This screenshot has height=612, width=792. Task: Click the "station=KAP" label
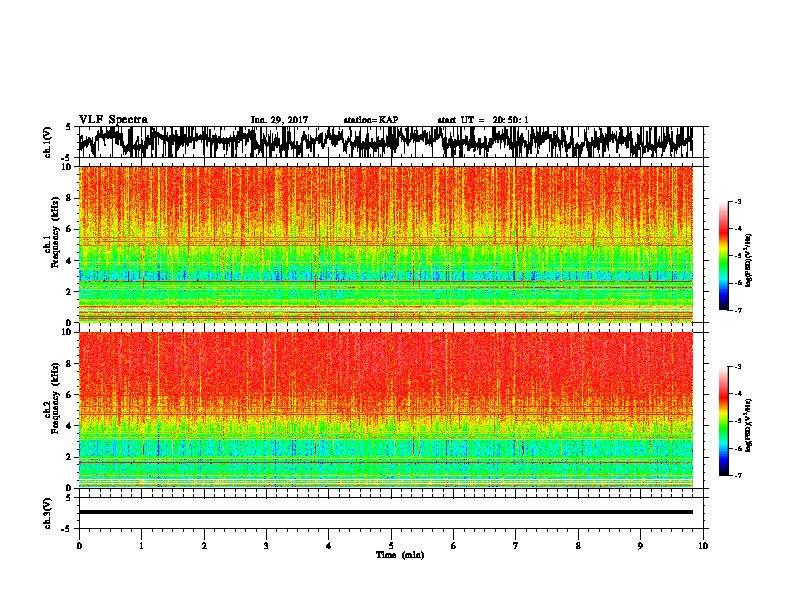(x=371, y=120)
